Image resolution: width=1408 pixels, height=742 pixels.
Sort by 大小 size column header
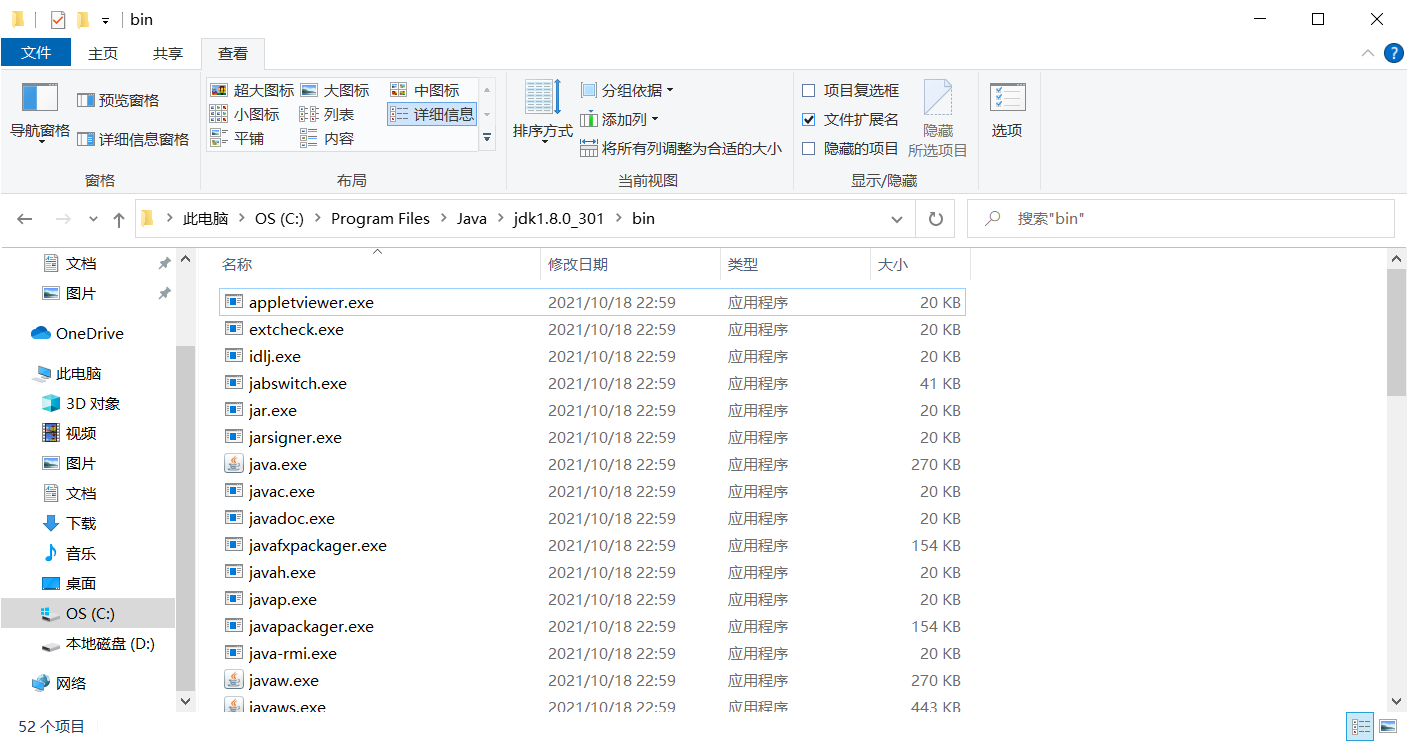(920, 264)
